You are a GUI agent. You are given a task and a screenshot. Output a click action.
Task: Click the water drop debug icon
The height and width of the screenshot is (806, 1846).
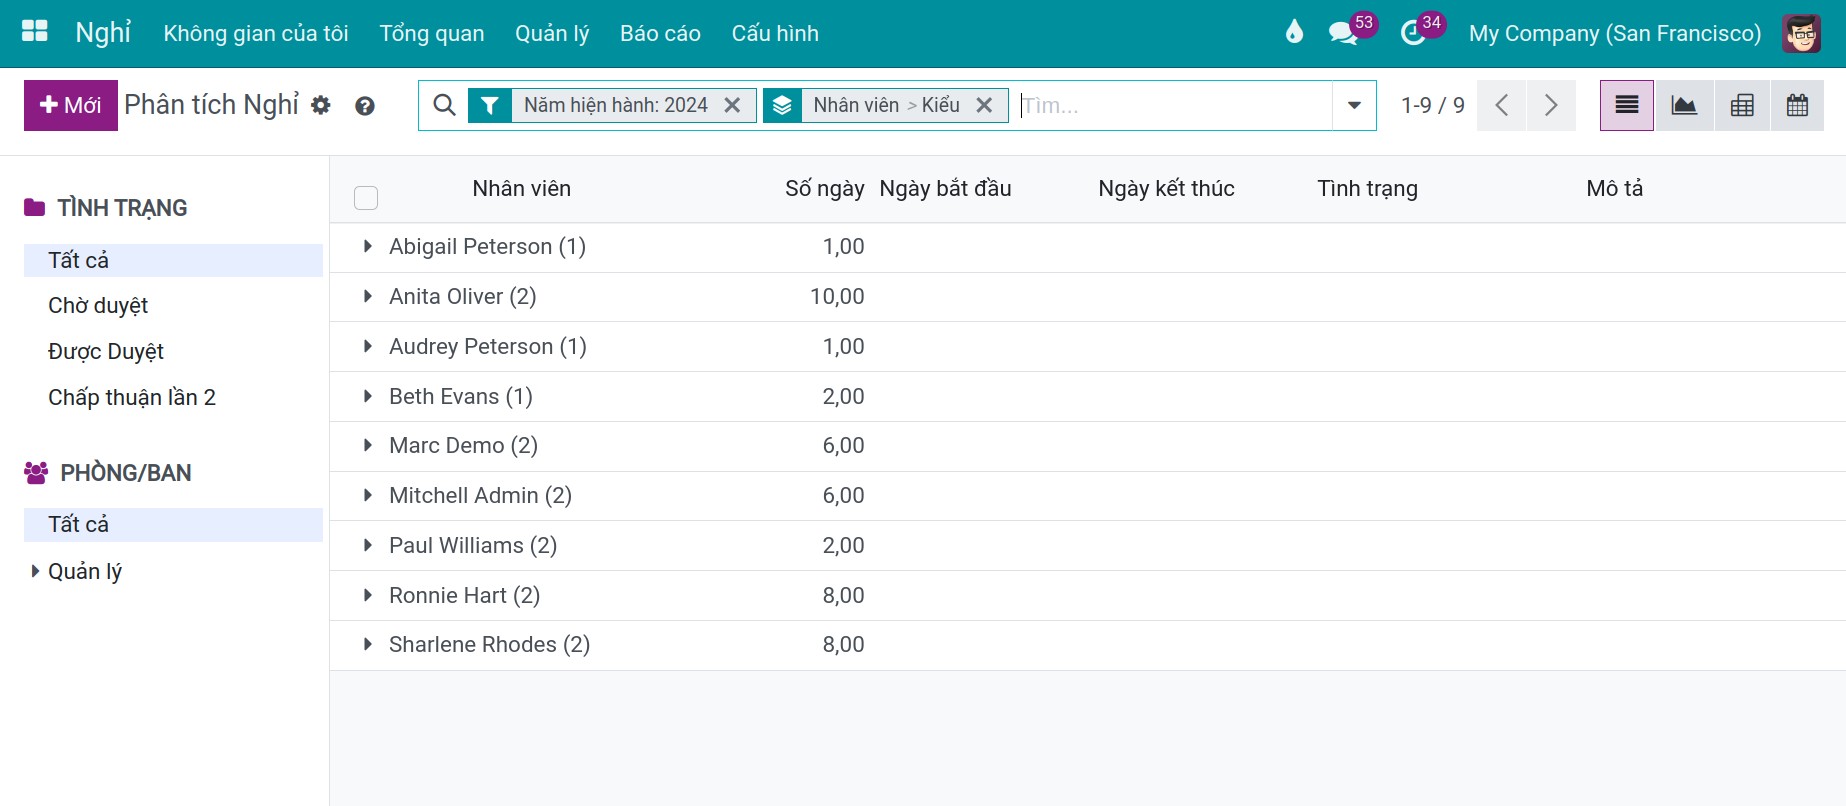click(x=1294, y=32)
